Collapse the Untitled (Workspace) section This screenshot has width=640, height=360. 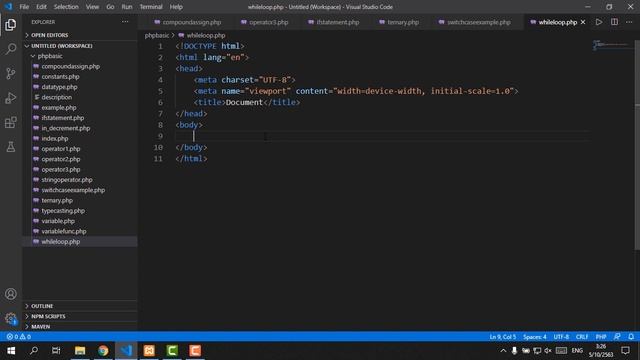pyautogui.click(x=80, y=46)
